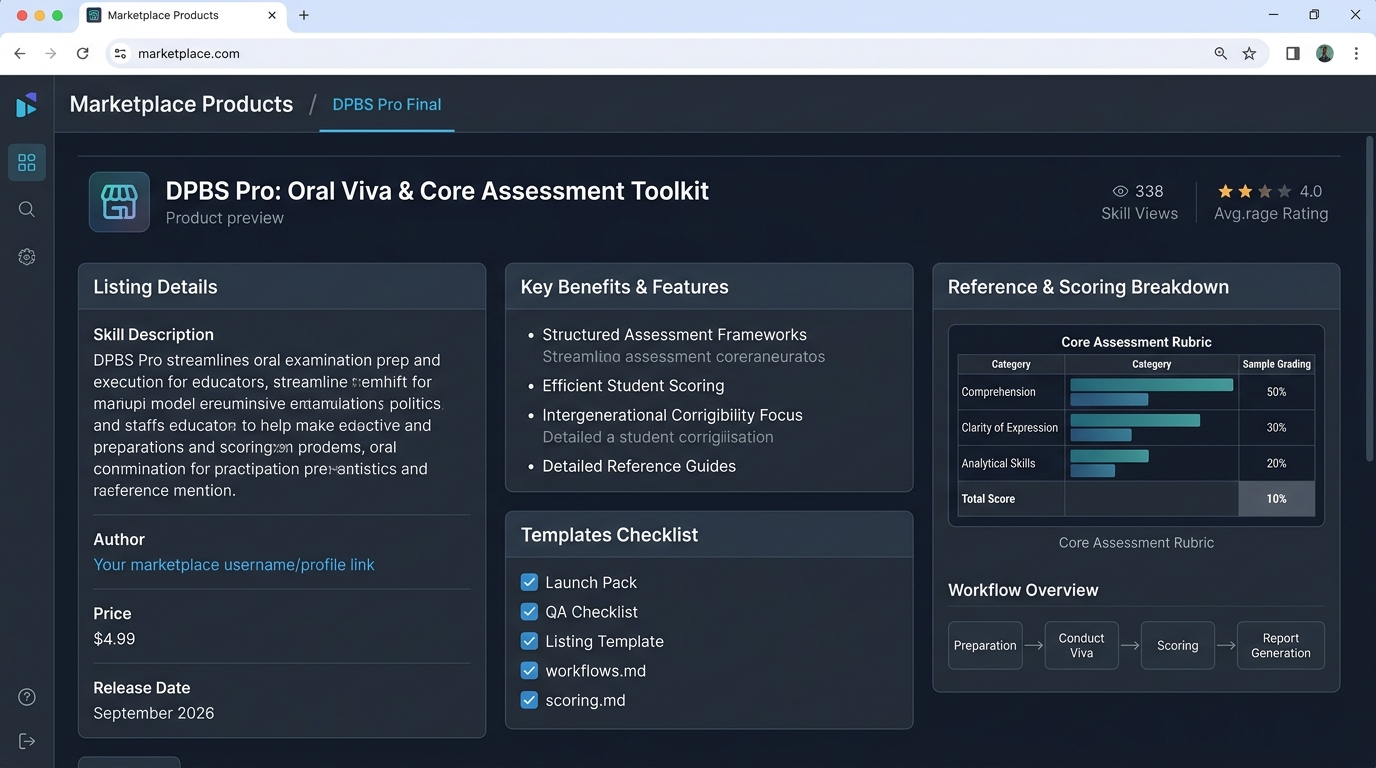Screen dimensions: 1376x768
Task: Bookmark page with the star icon
Action: click(x=1249, y=54)
